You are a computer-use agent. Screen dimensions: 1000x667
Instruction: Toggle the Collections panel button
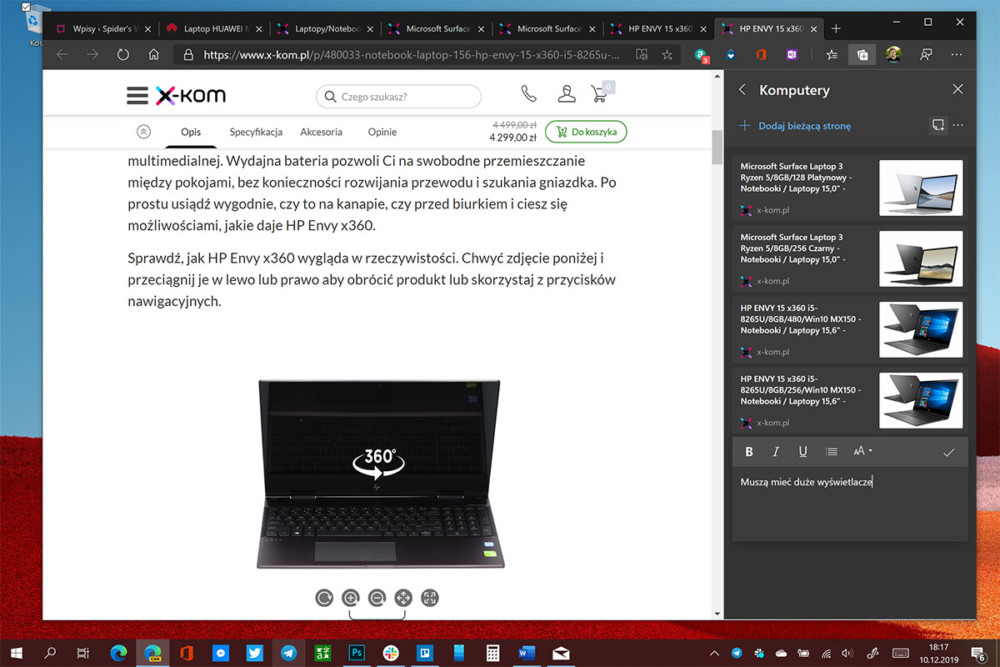862,55
